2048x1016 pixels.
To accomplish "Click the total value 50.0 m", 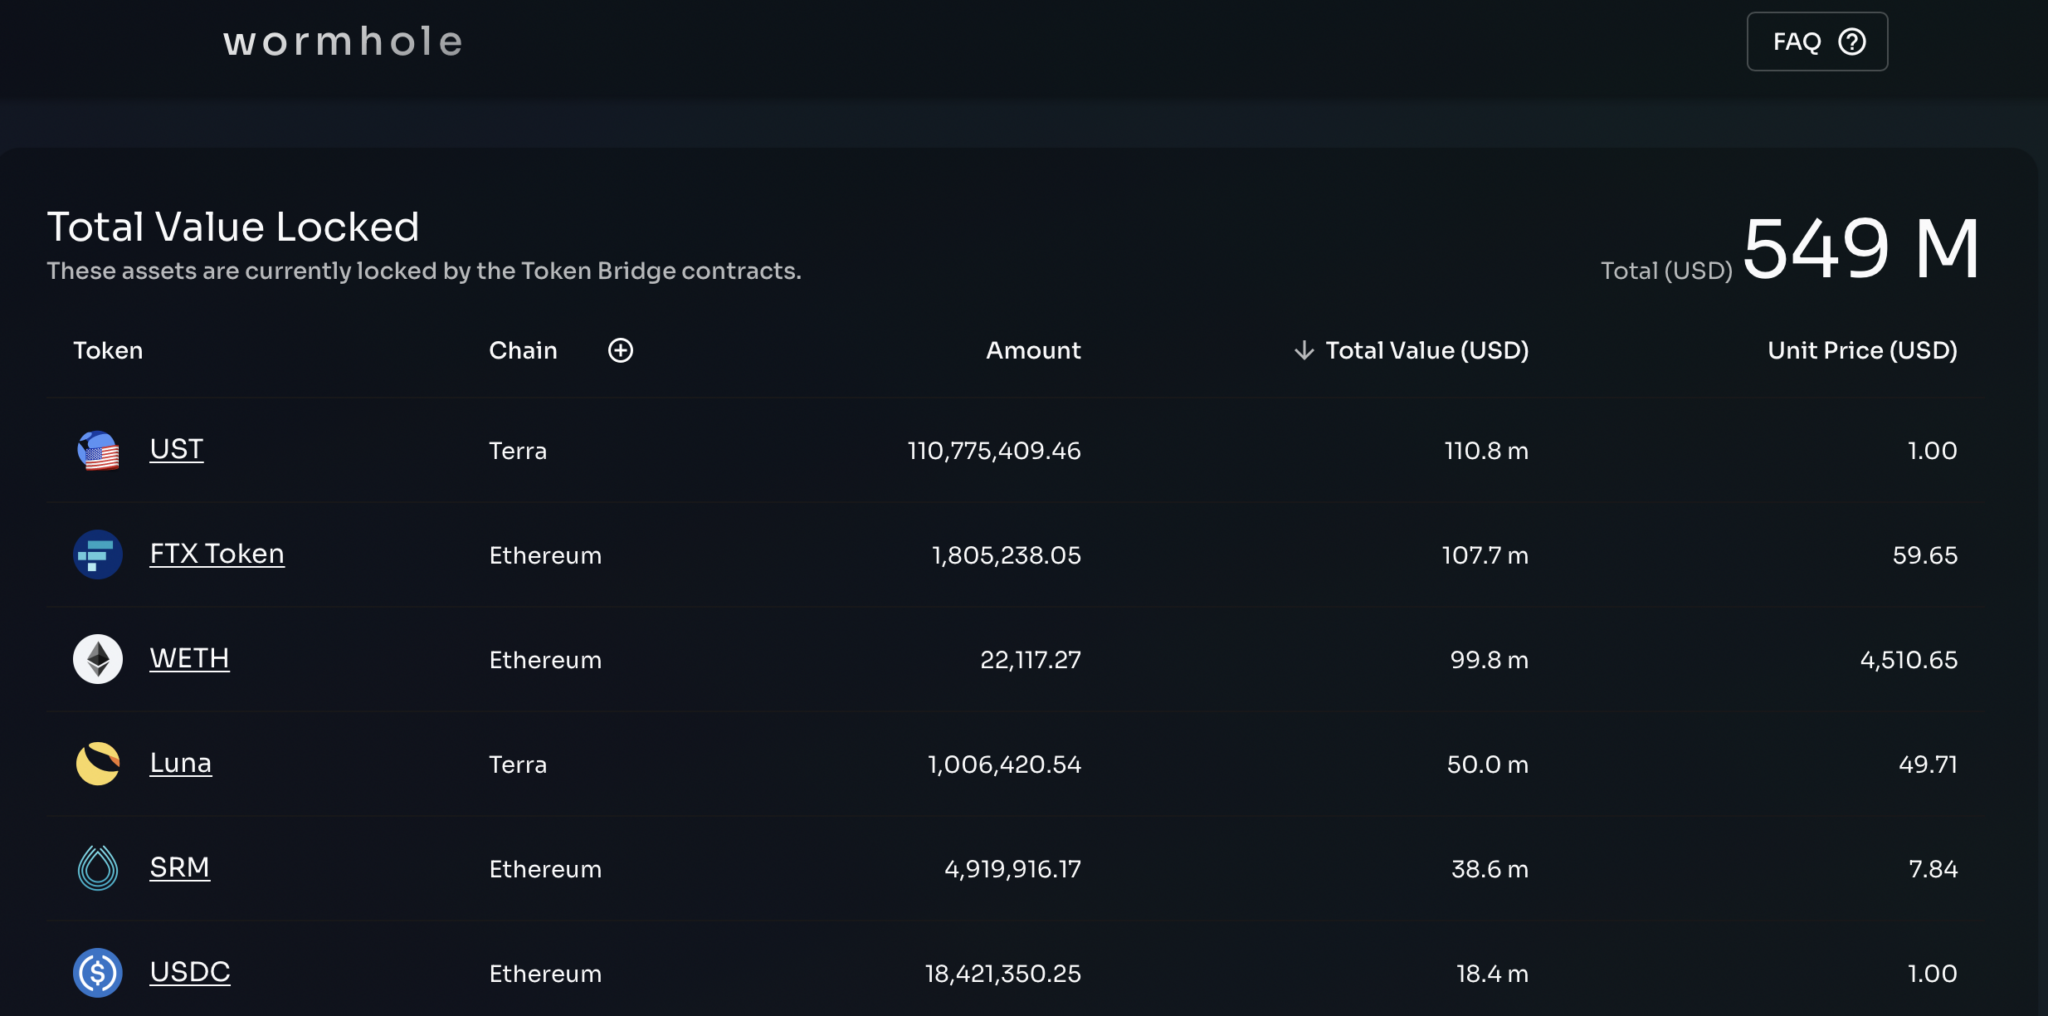I will click(x=1488, y=765).
